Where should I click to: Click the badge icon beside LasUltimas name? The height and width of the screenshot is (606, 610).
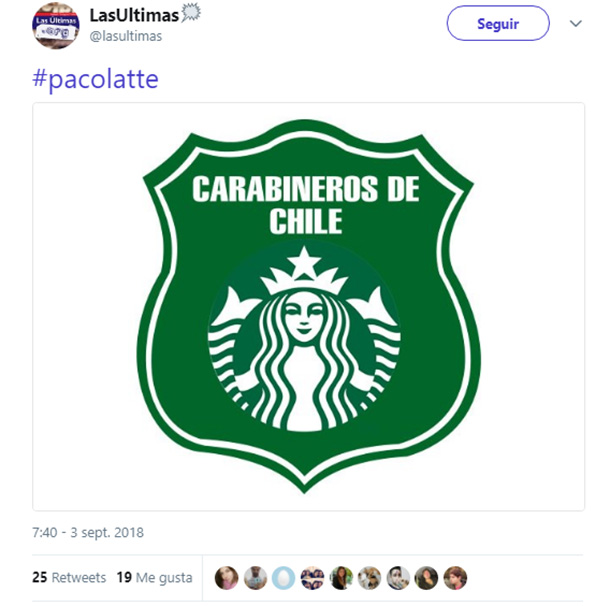click(191, 12)
